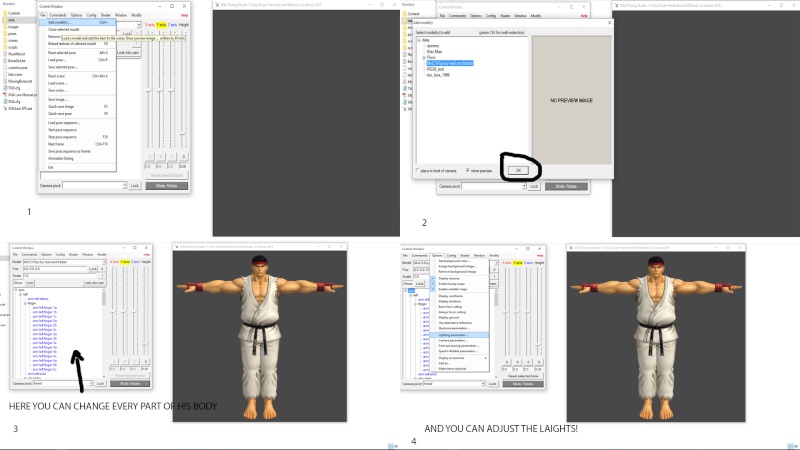The width and height of the screenshot is (800, 450).
Task: Select the TNG.cfg file icon
Action: (x=5, y=88)
